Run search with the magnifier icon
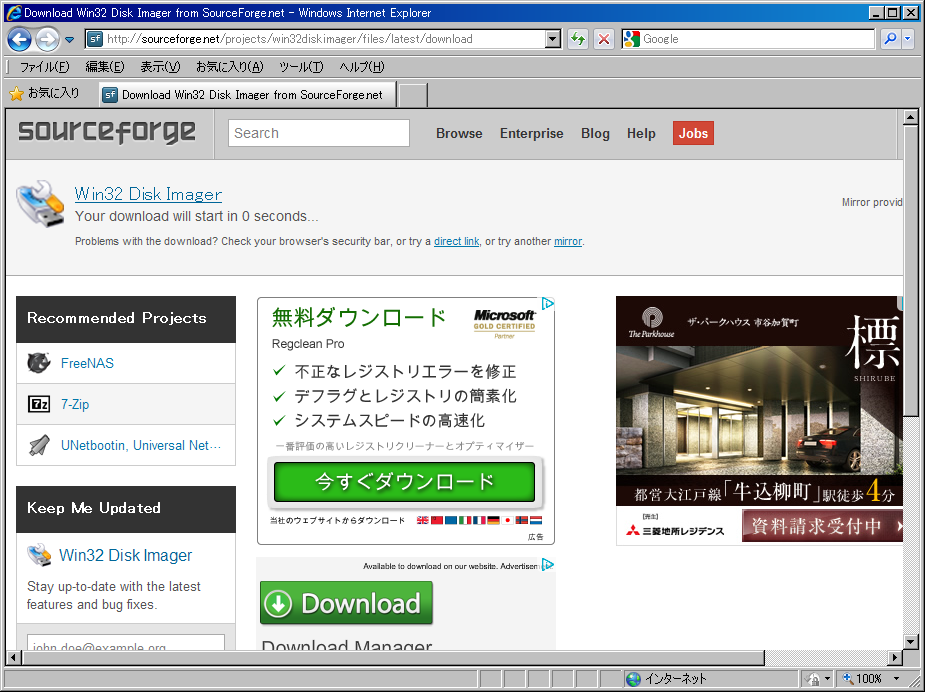Image resolution: width=925 pixels, height=692 pixels. click(890, 39)
